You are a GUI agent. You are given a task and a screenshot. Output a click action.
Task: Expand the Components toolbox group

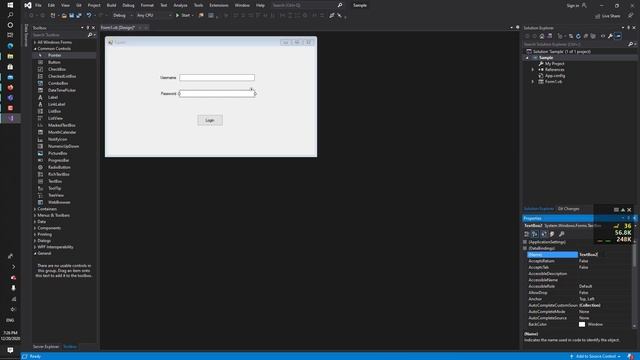click(x=35, y=228)
